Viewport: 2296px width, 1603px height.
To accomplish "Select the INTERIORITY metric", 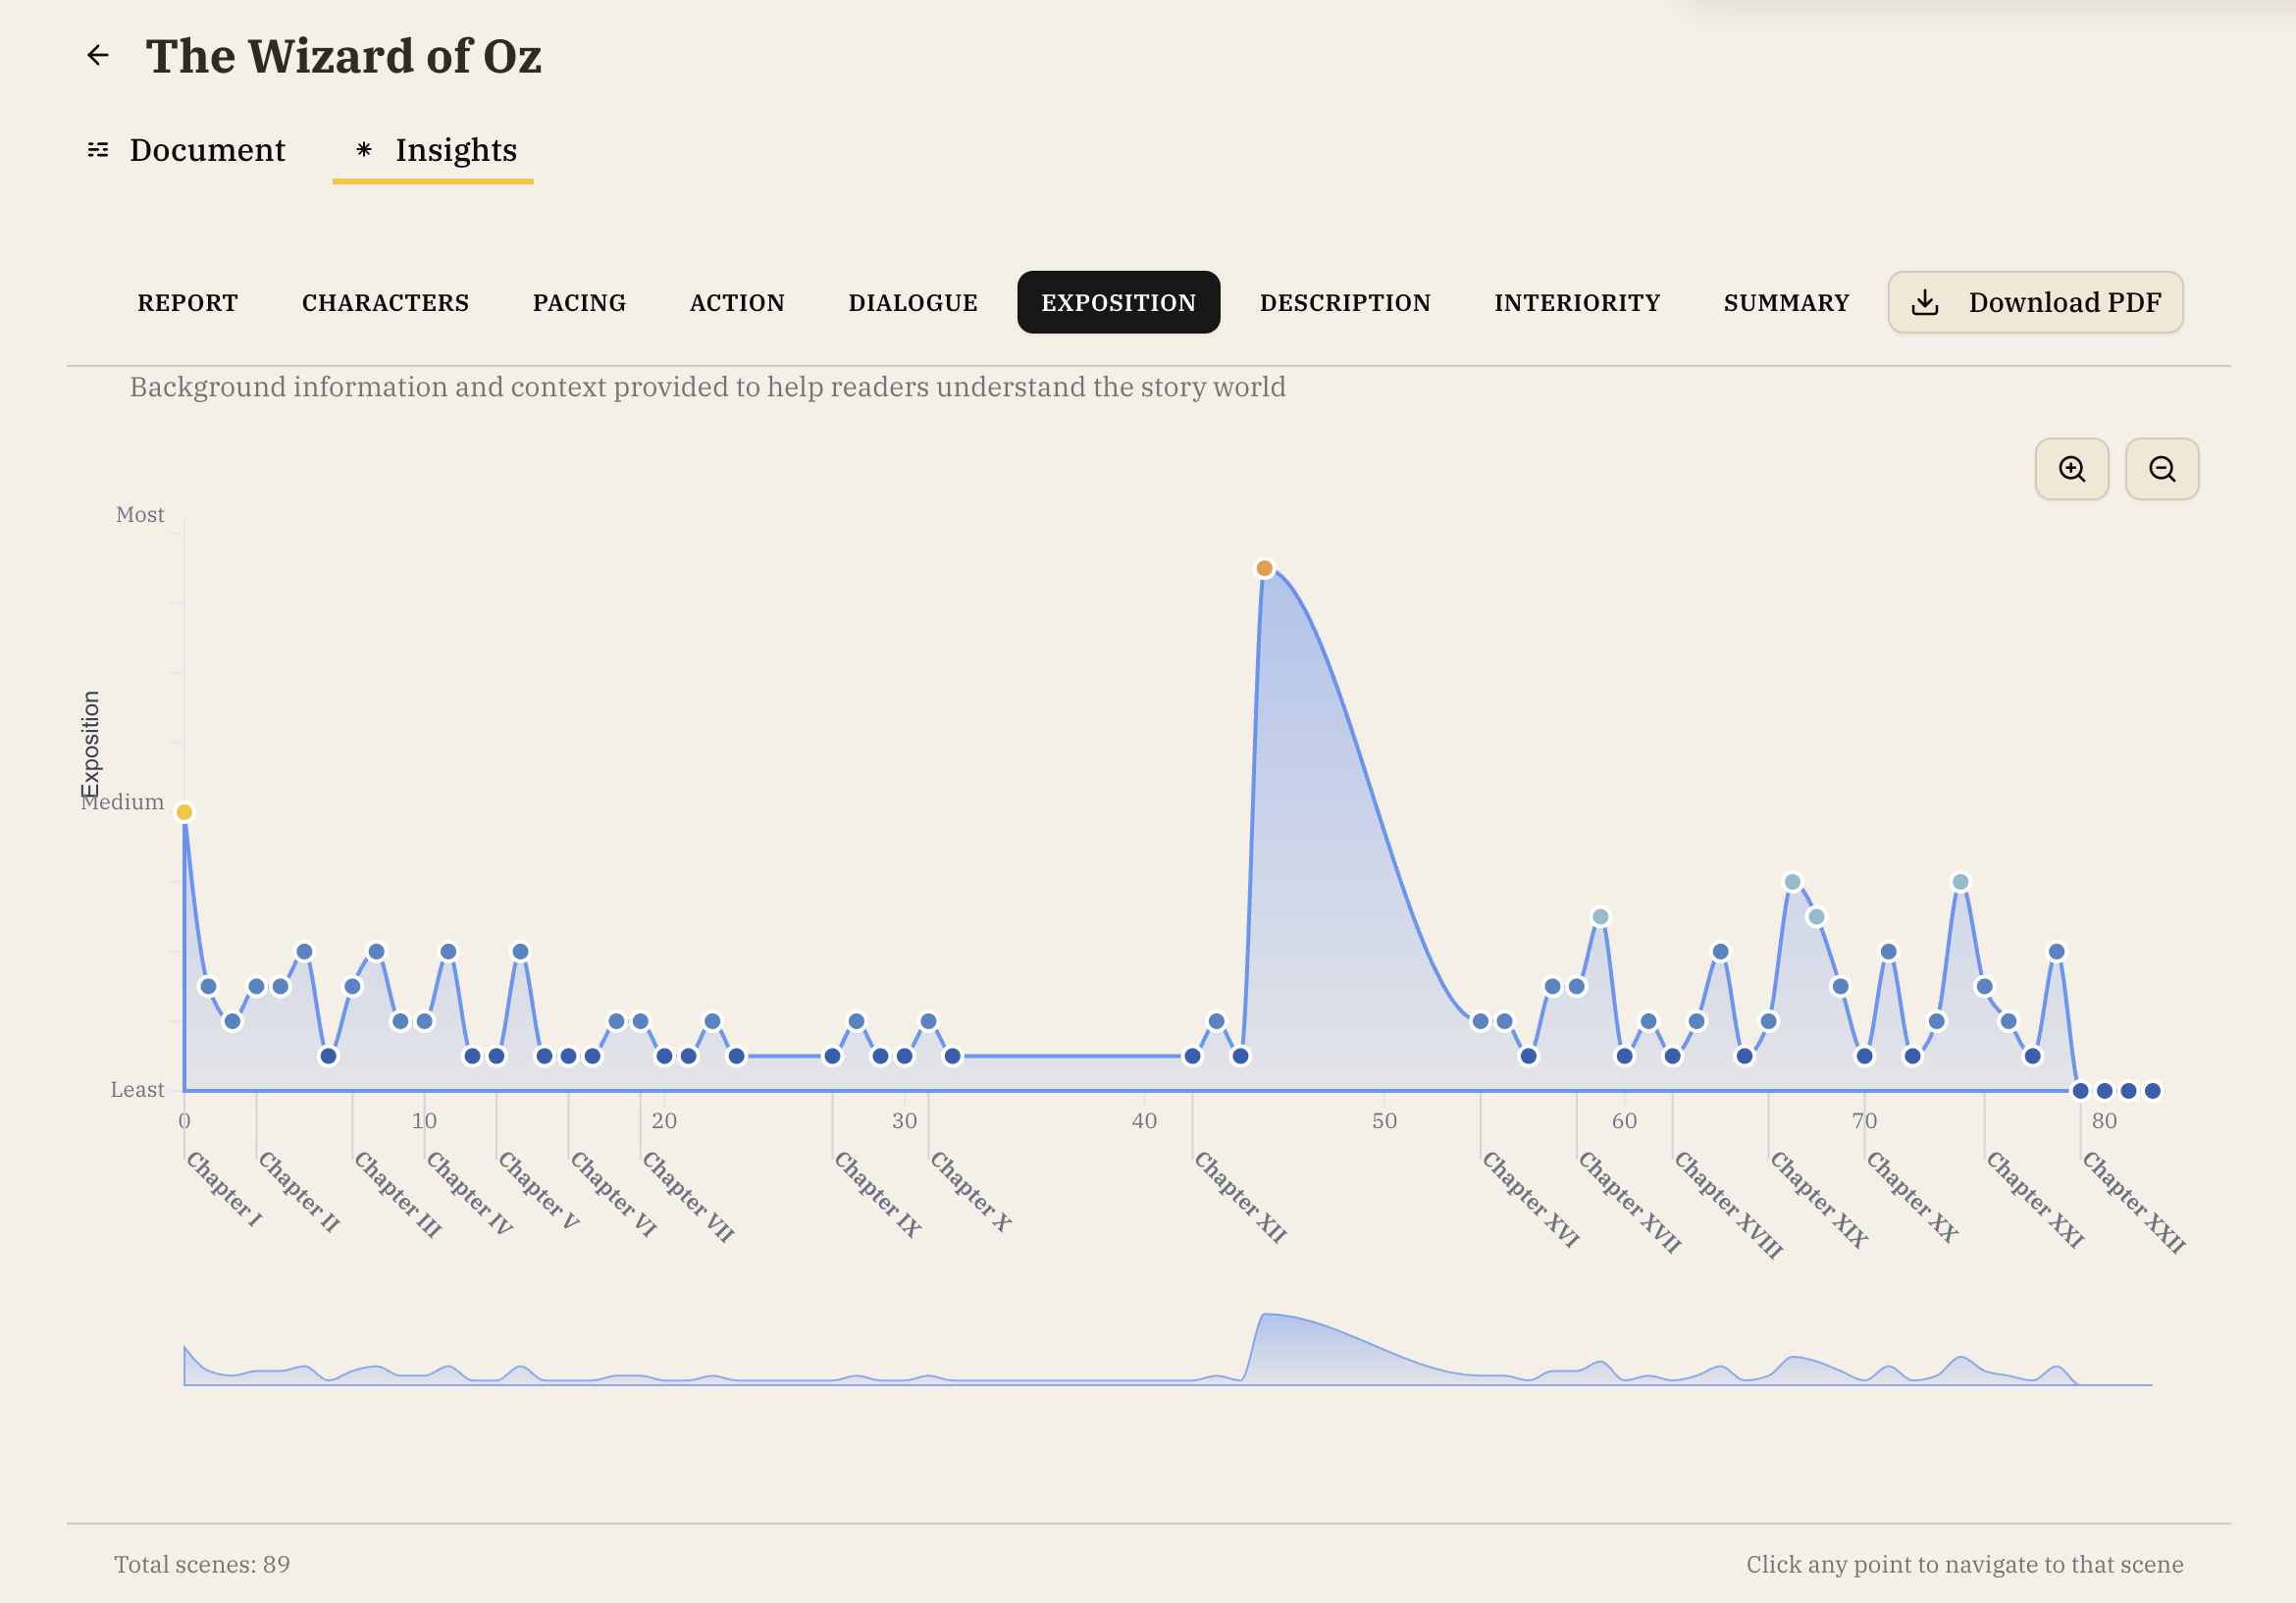I will click(1576, 302).
